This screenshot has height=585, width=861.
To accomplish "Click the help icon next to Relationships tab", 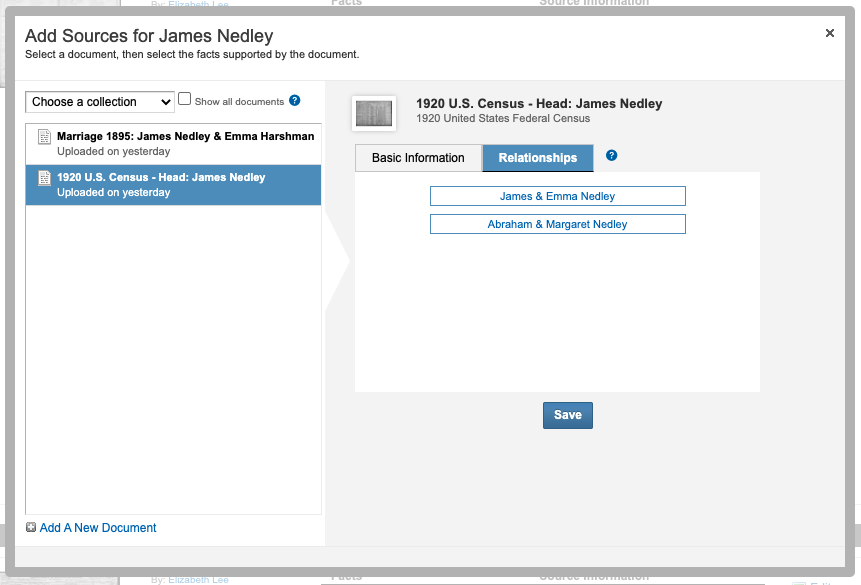I will click(x=612, y=156).
